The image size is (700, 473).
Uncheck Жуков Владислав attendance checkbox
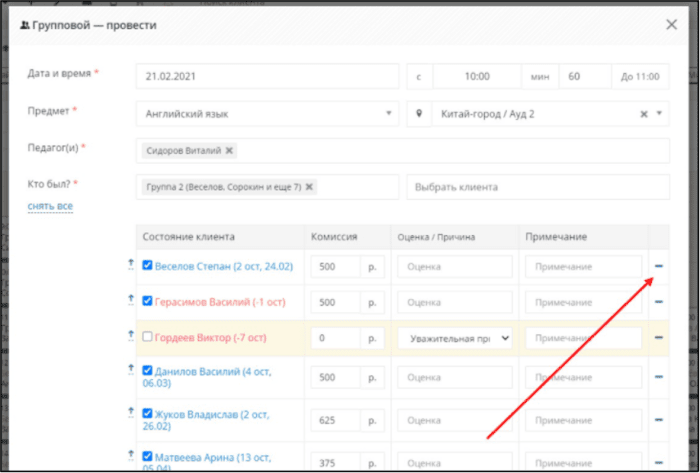coord(147,413)
